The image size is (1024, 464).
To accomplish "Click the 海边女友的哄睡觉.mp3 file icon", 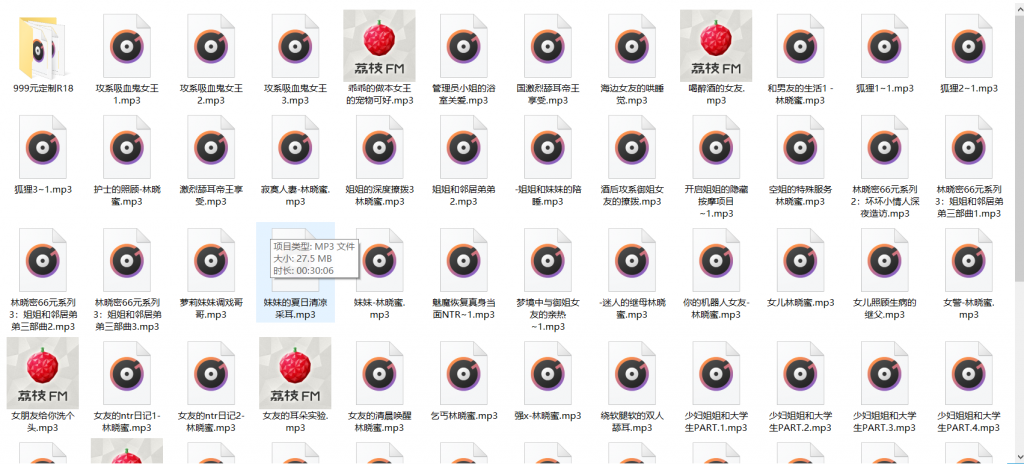I will (x=632, y=45).
